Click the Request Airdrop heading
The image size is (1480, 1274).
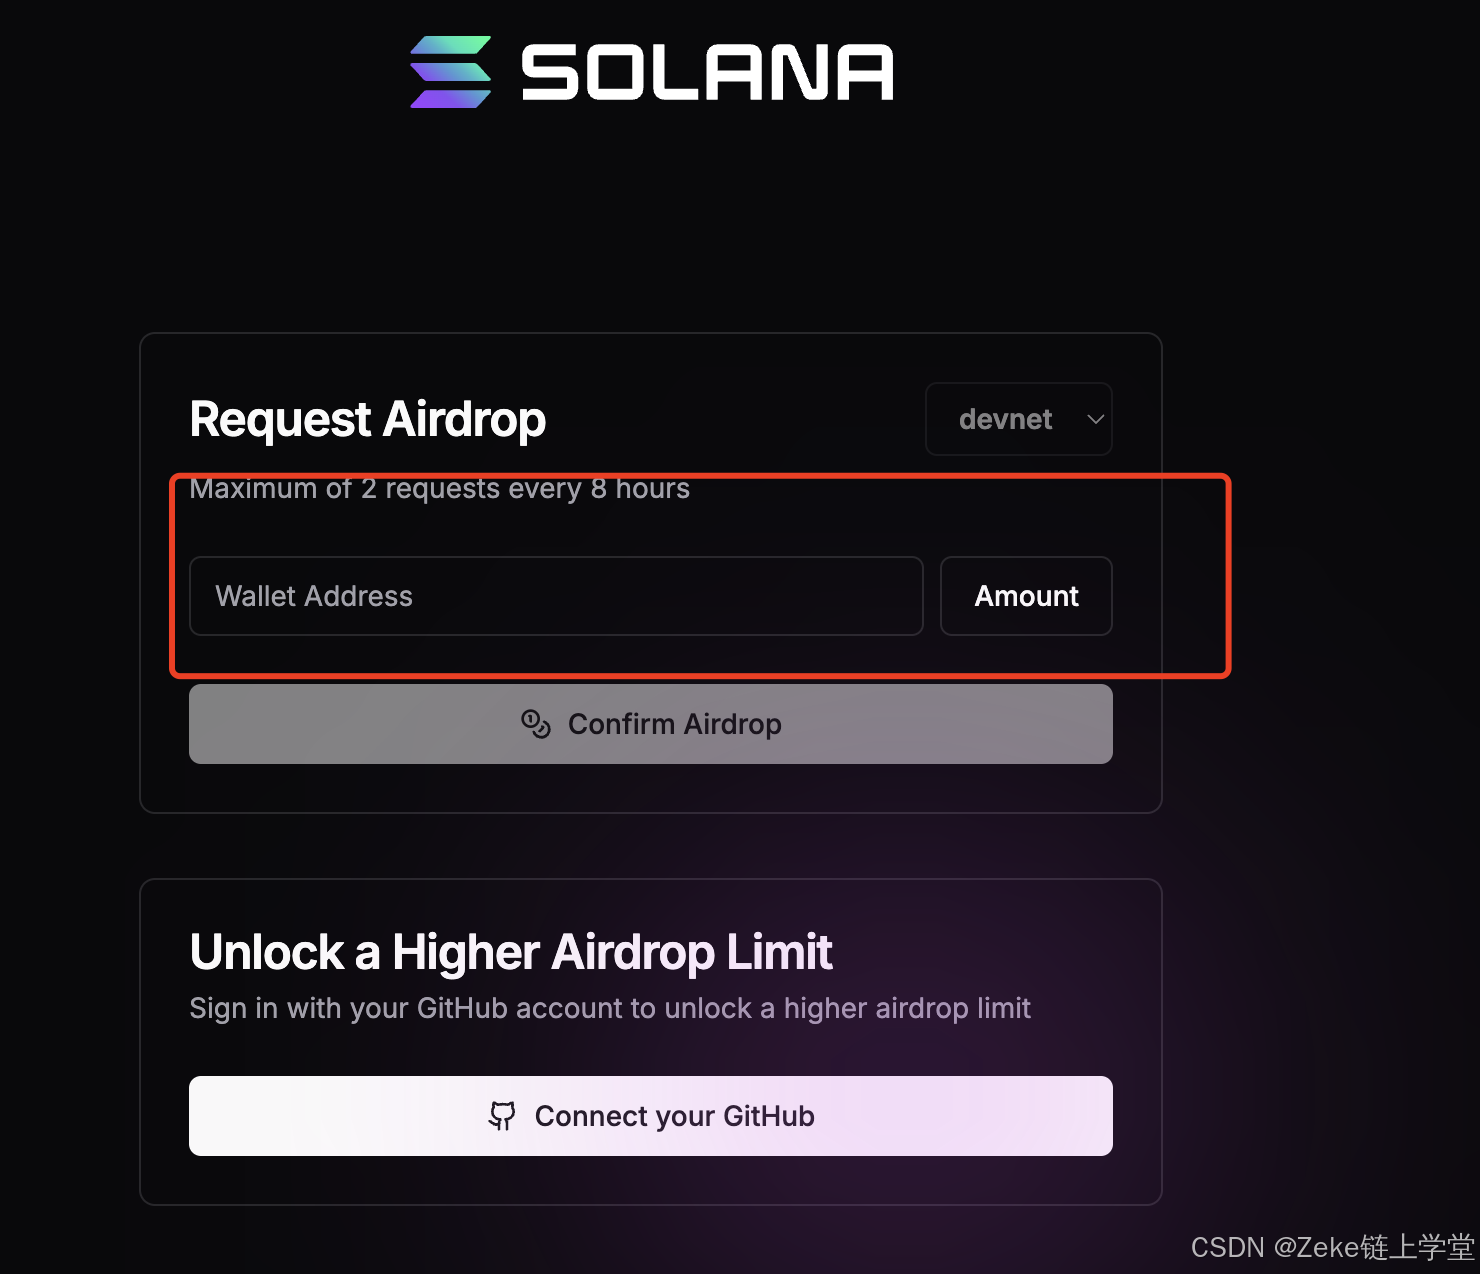click(366, 419)
